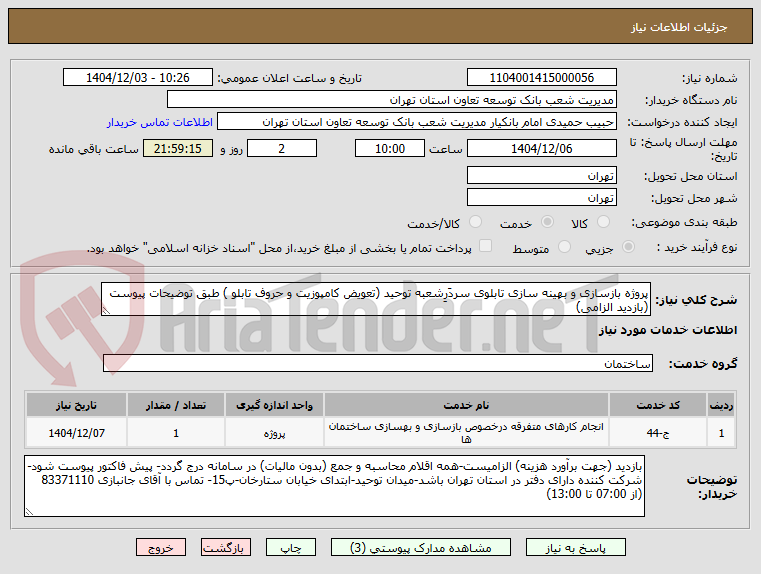
Task: Click the تعداد / مقدار column header
Action: click(176, 405)
